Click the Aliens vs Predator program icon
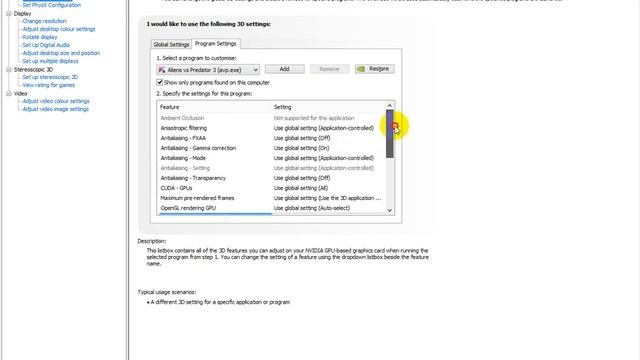The height and width of the screenshot is (360, 640). (162, 70)
